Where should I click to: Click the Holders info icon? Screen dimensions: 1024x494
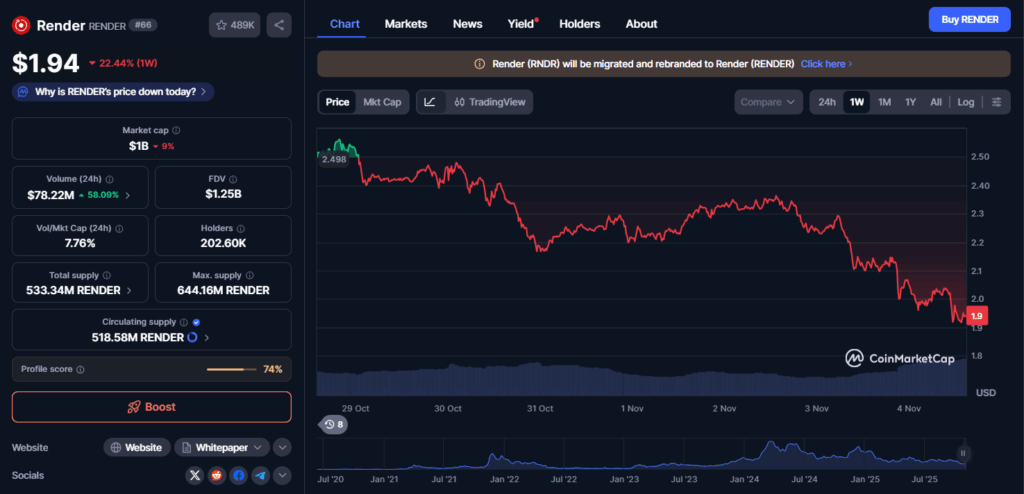click(x=241, y=229)
